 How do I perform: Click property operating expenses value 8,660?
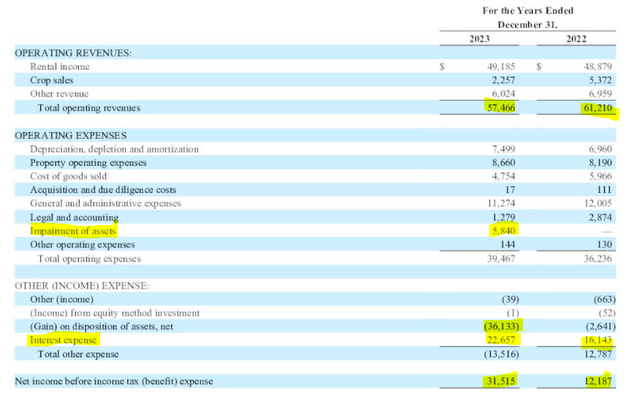(503, 163)
